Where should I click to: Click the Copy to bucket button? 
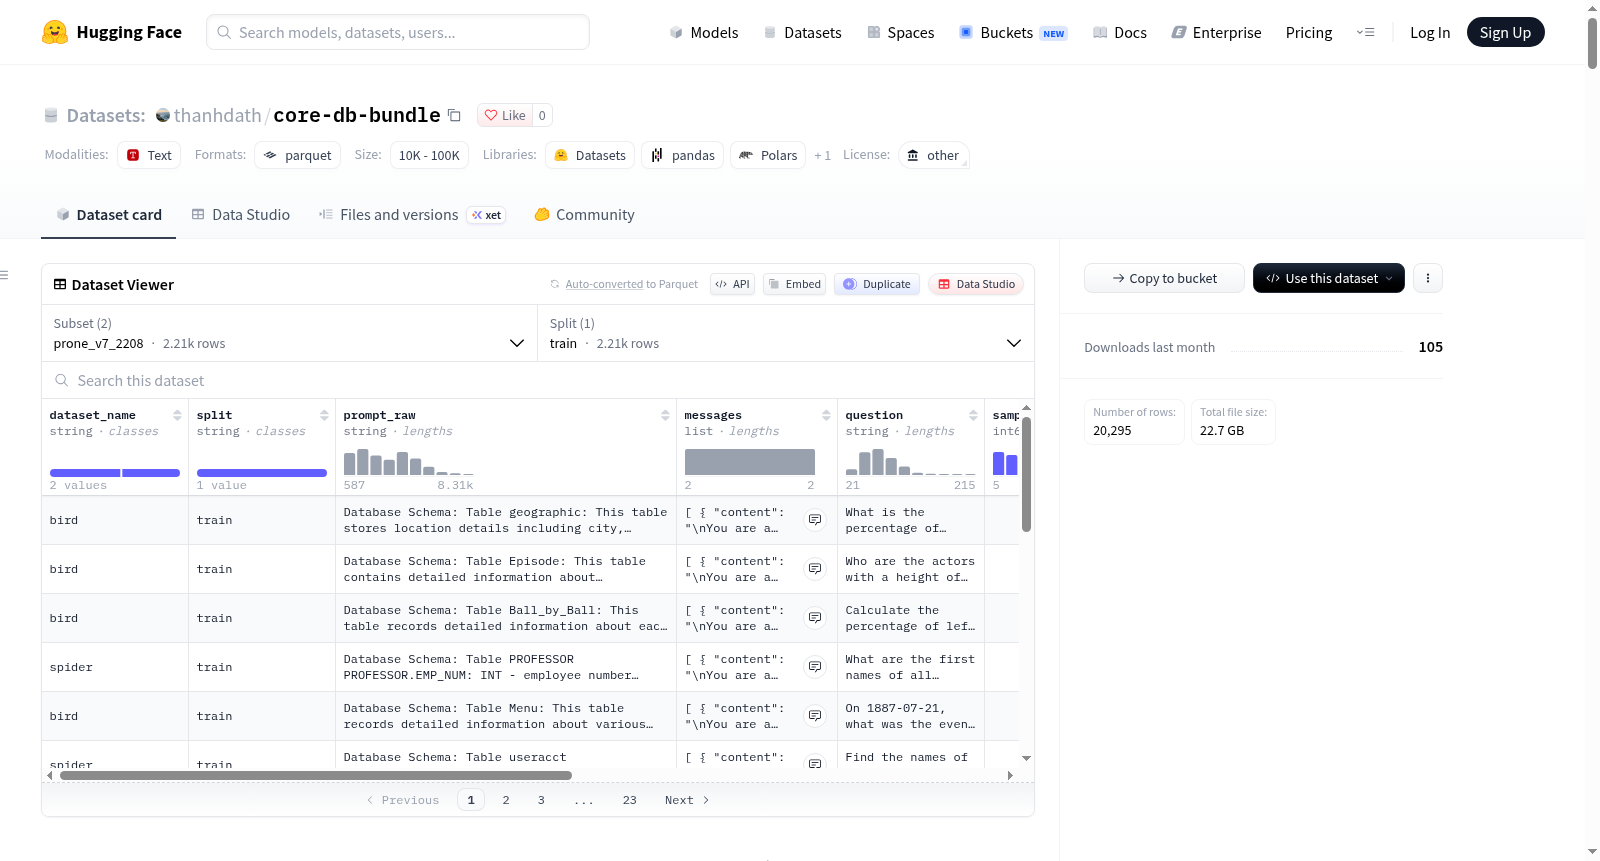coord(1164,278)
